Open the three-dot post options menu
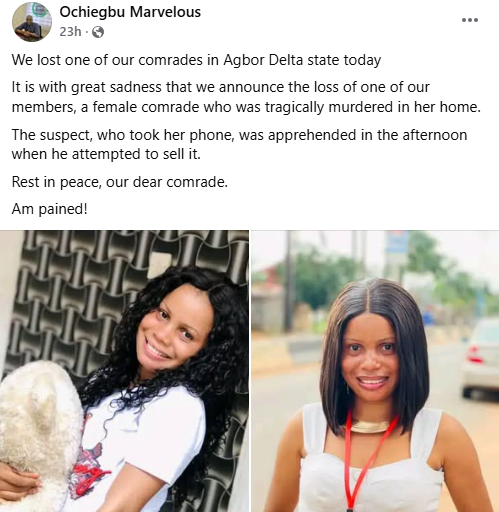 click(470, 20)
